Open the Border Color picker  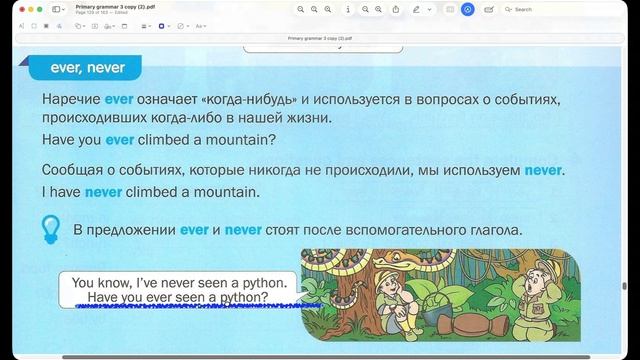(x=164, y=26)
